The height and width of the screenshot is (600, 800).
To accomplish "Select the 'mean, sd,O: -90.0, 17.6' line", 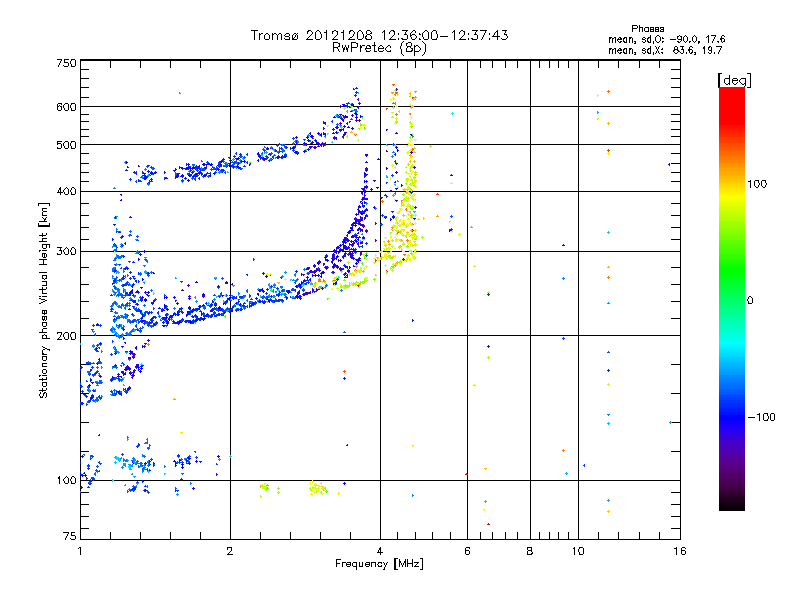I will click(x=666, y=39).
